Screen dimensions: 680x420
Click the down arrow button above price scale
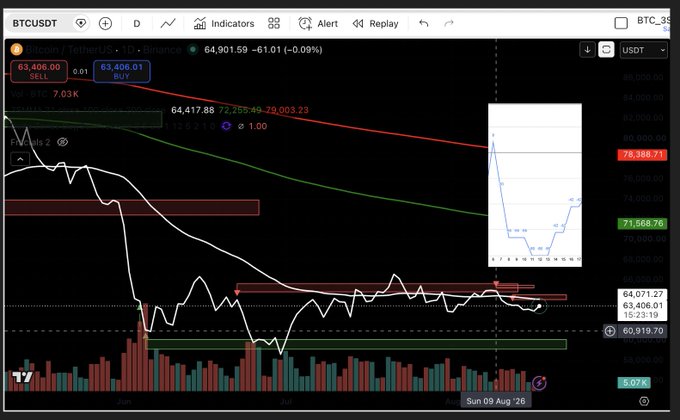tap(587, 49)
